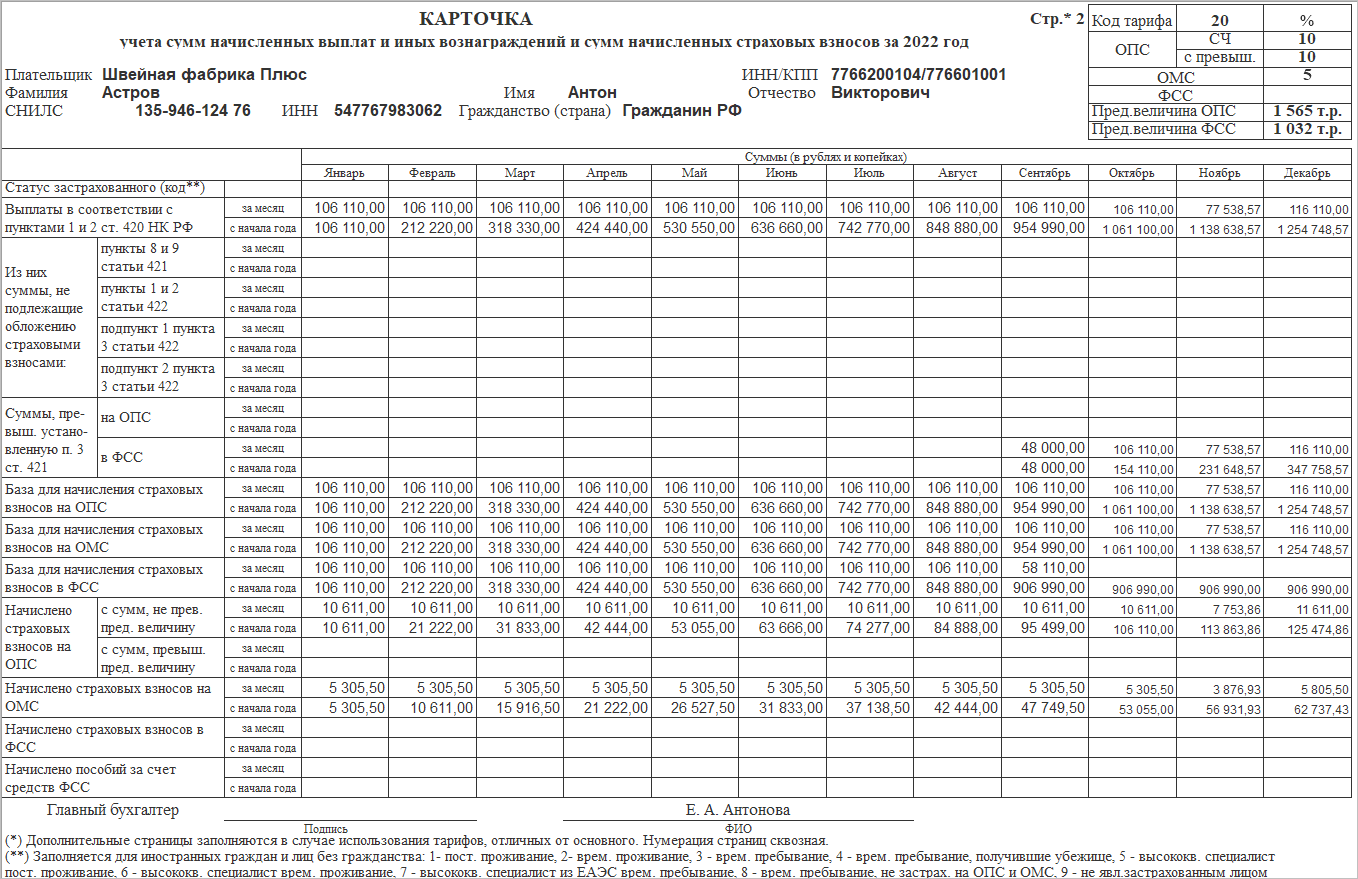Select cumulative value 113 863,86
The width and height of the screenshot is (1358, 879).
tap(1231, 629)
